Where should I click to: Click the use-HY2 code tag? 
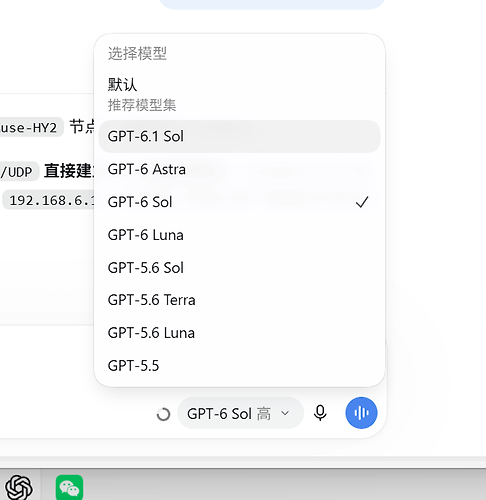pos(31,127)
